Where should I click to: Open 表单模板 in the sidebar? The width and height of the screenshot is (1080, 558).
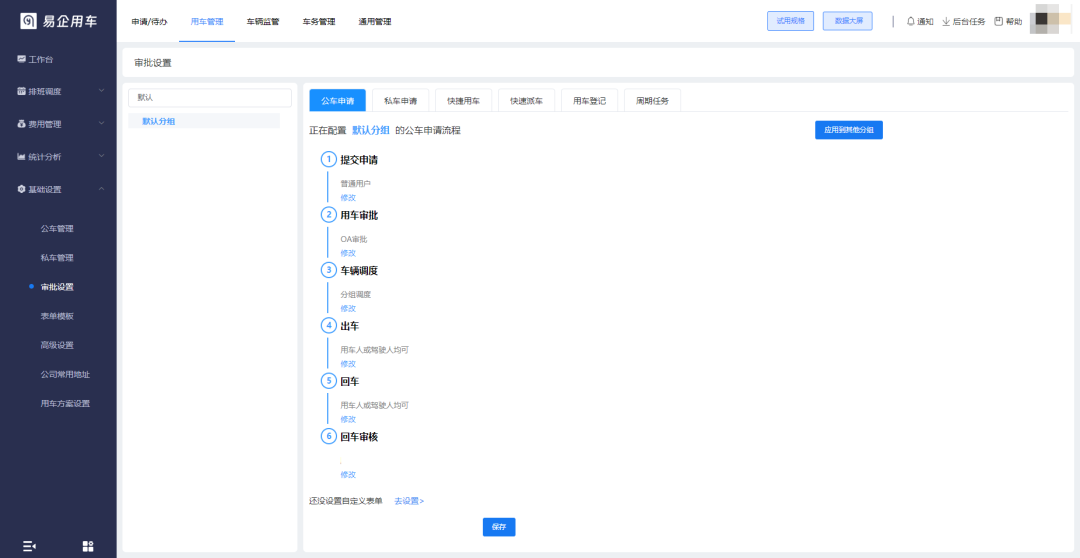pyautogui.click(x=57, y=316)
